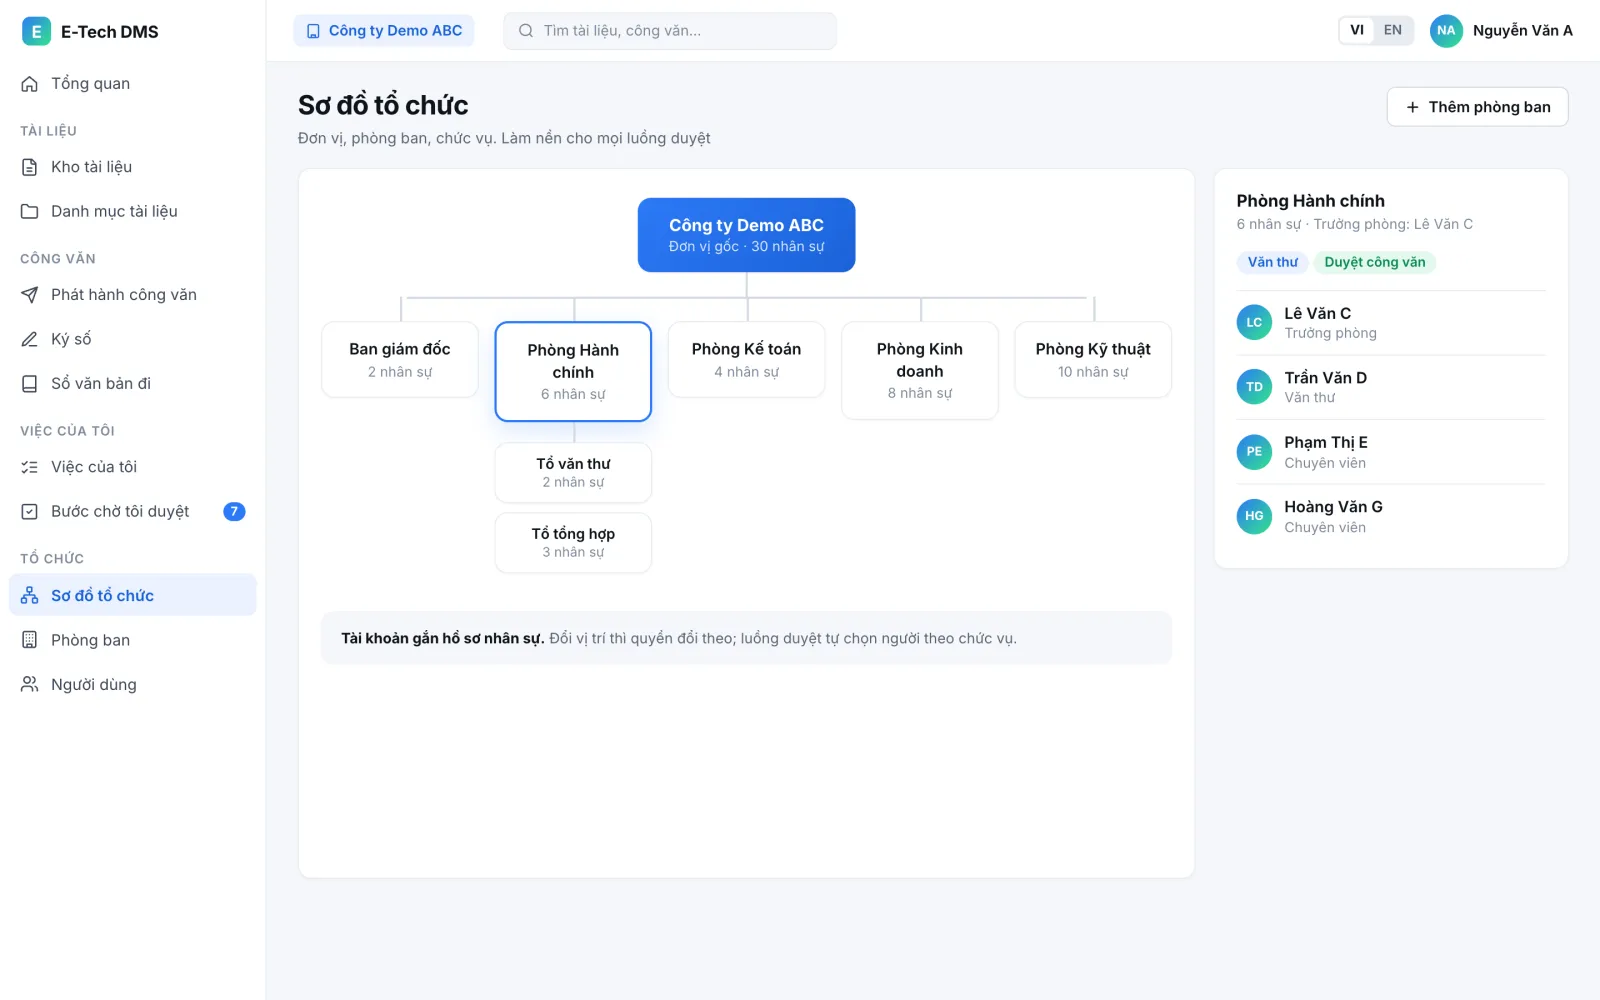Image resolution: width=1600 pixels, height=1000 pixels.
Task: Click the HG avatar of Hoàng Văn G
Action: pyautogui.click(x=1254, y=516)
